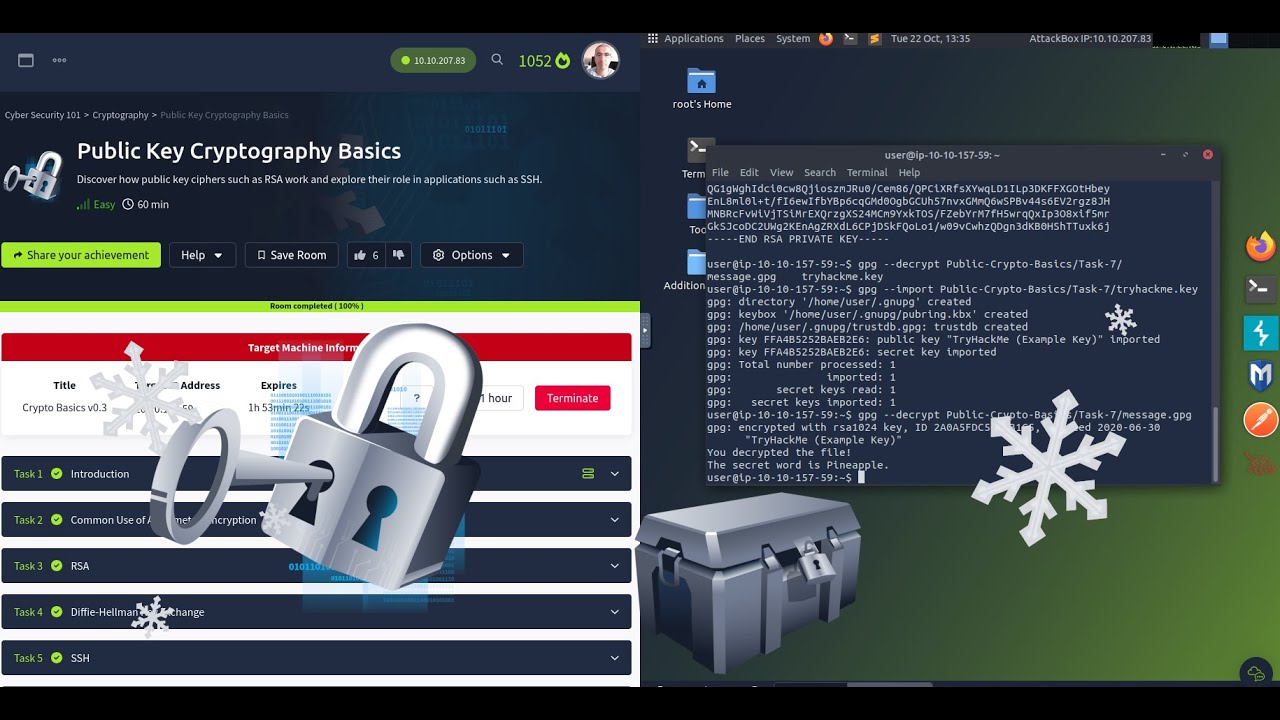The width and height of the screenshot is (1280, 720).
Task: Click the 1052 streak flame icon
Action: coord(562,61)
